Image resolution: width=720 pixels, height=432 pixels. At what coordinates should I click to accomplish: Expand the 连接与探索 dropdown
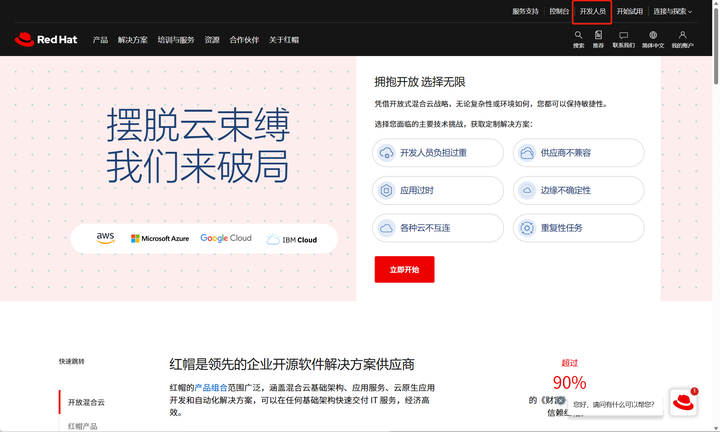673,11
